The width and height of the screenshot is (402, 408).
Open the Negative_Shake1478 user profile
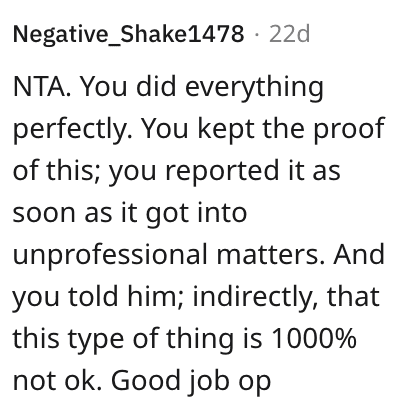[x=128, y=34]
